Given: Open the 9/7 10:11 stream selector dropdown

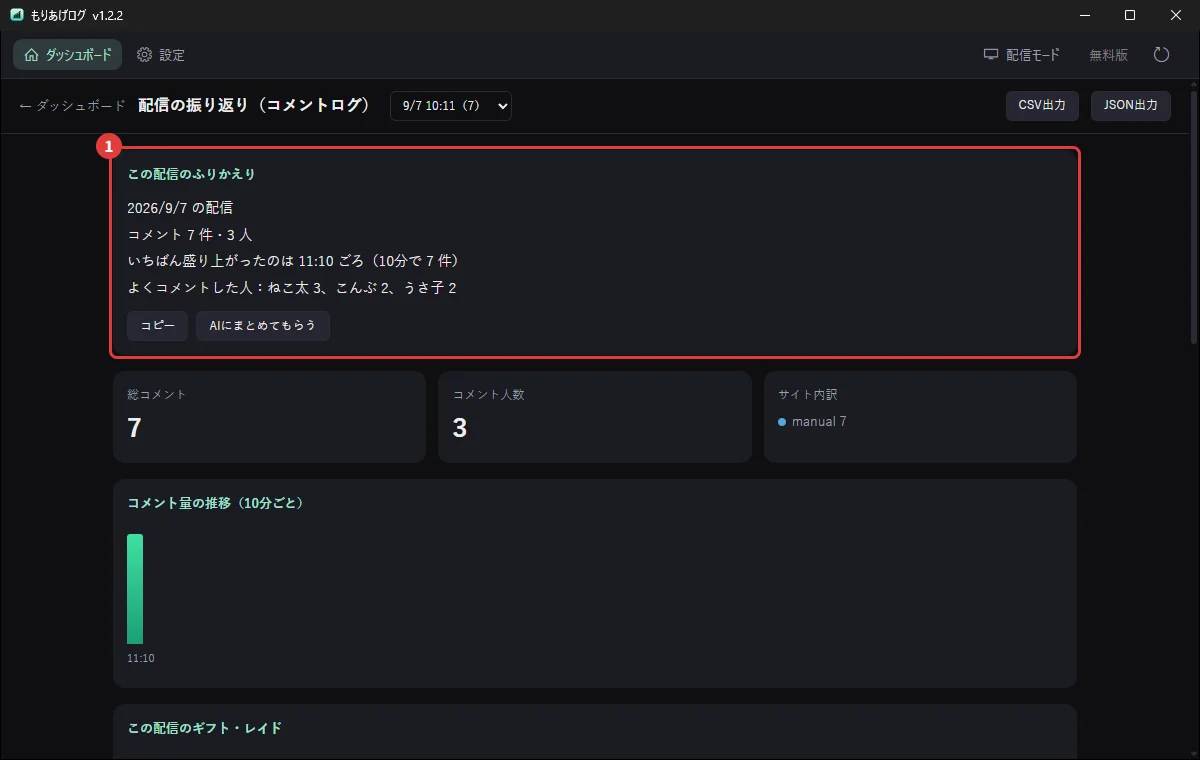Looking at the screenshot, I should [451, 106].
